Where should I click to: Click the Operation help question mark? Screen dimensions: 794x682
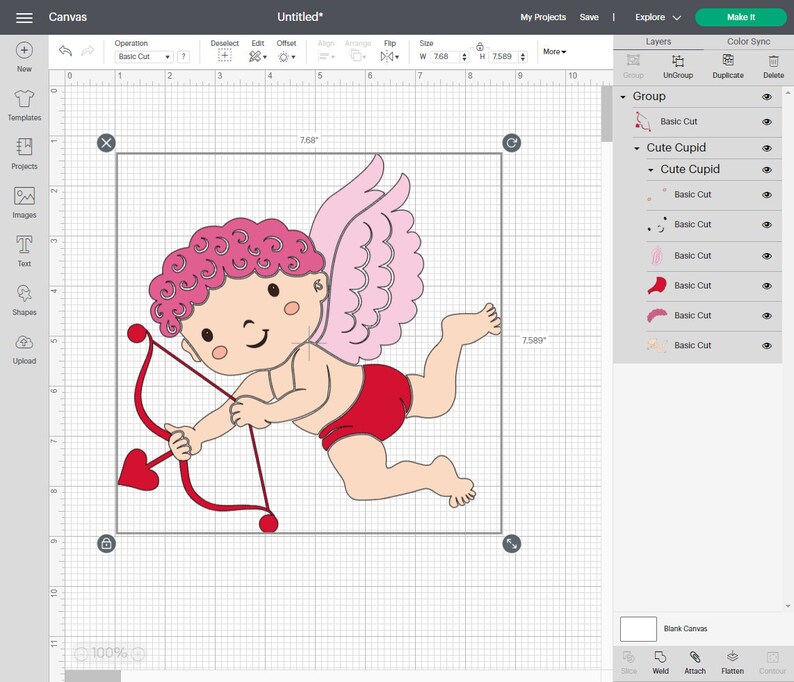pos(184,57)
